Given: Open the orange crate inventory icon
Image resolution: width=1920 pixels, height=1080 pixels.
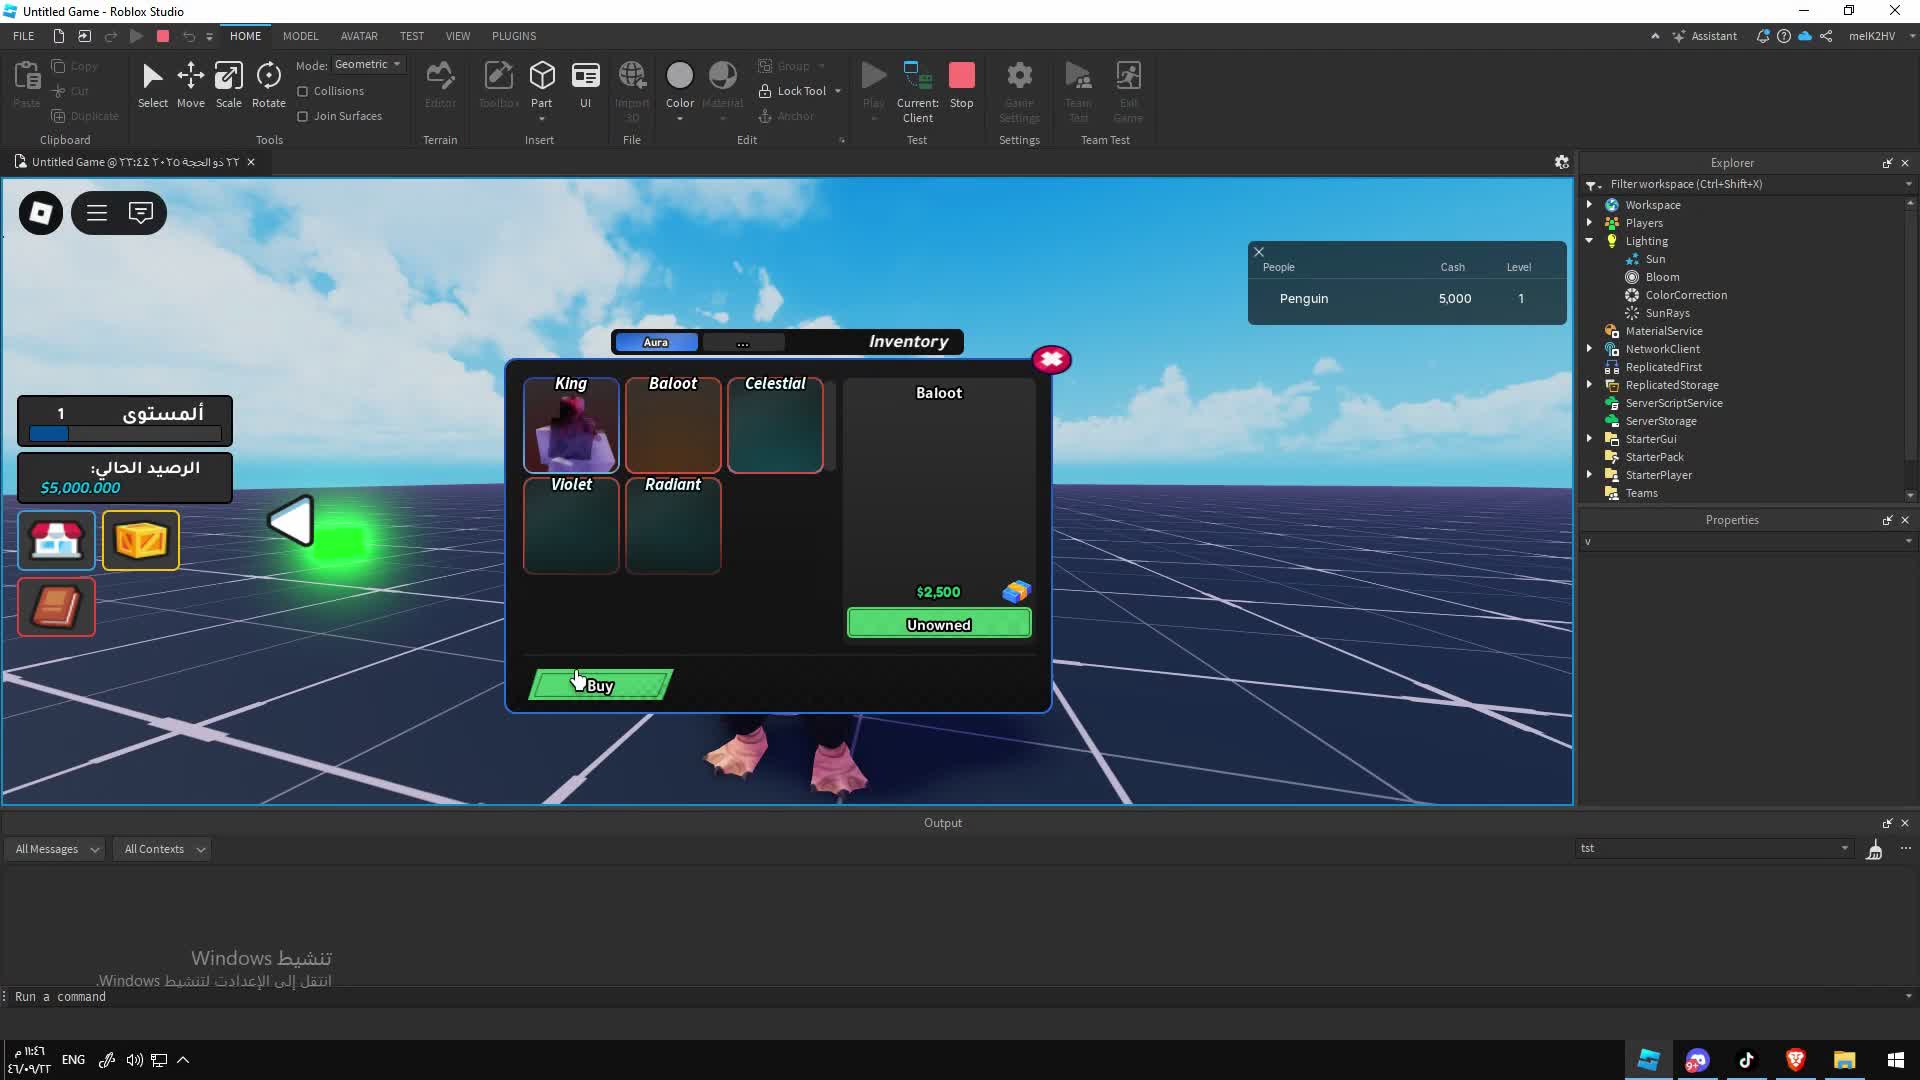Looking at the screenshot, I should (x=141, y=541).
